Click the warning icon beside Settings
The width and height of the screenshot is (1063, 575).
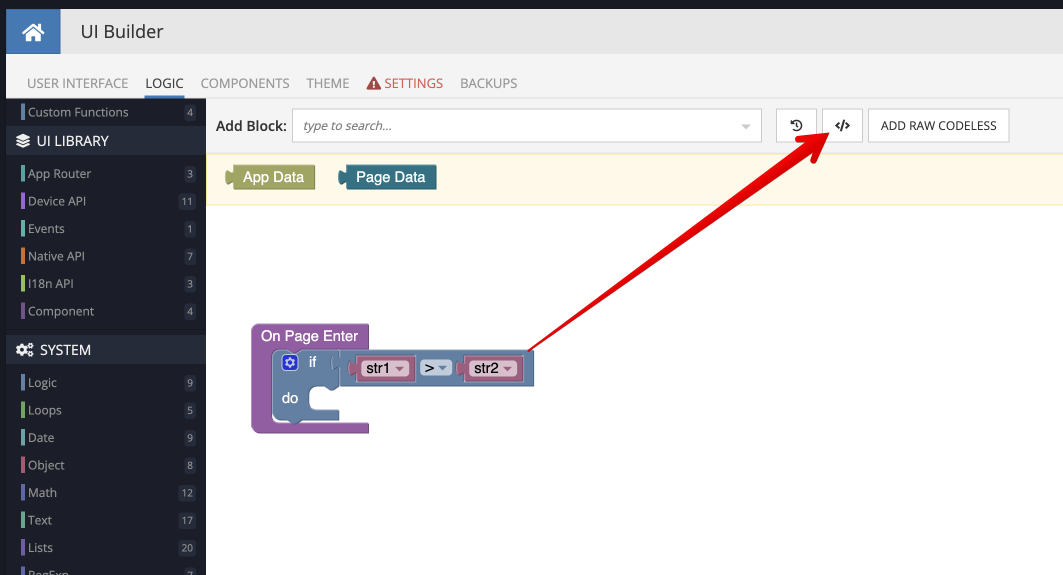pos(373,83)
